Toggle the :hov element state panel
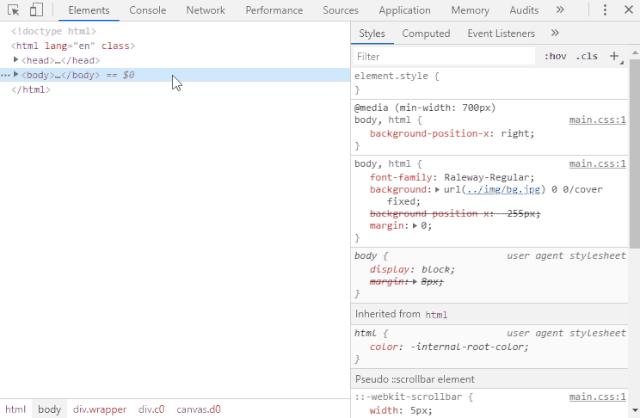Screen dimensions: 640x418 pyautogui.click(x=554, y=56)
